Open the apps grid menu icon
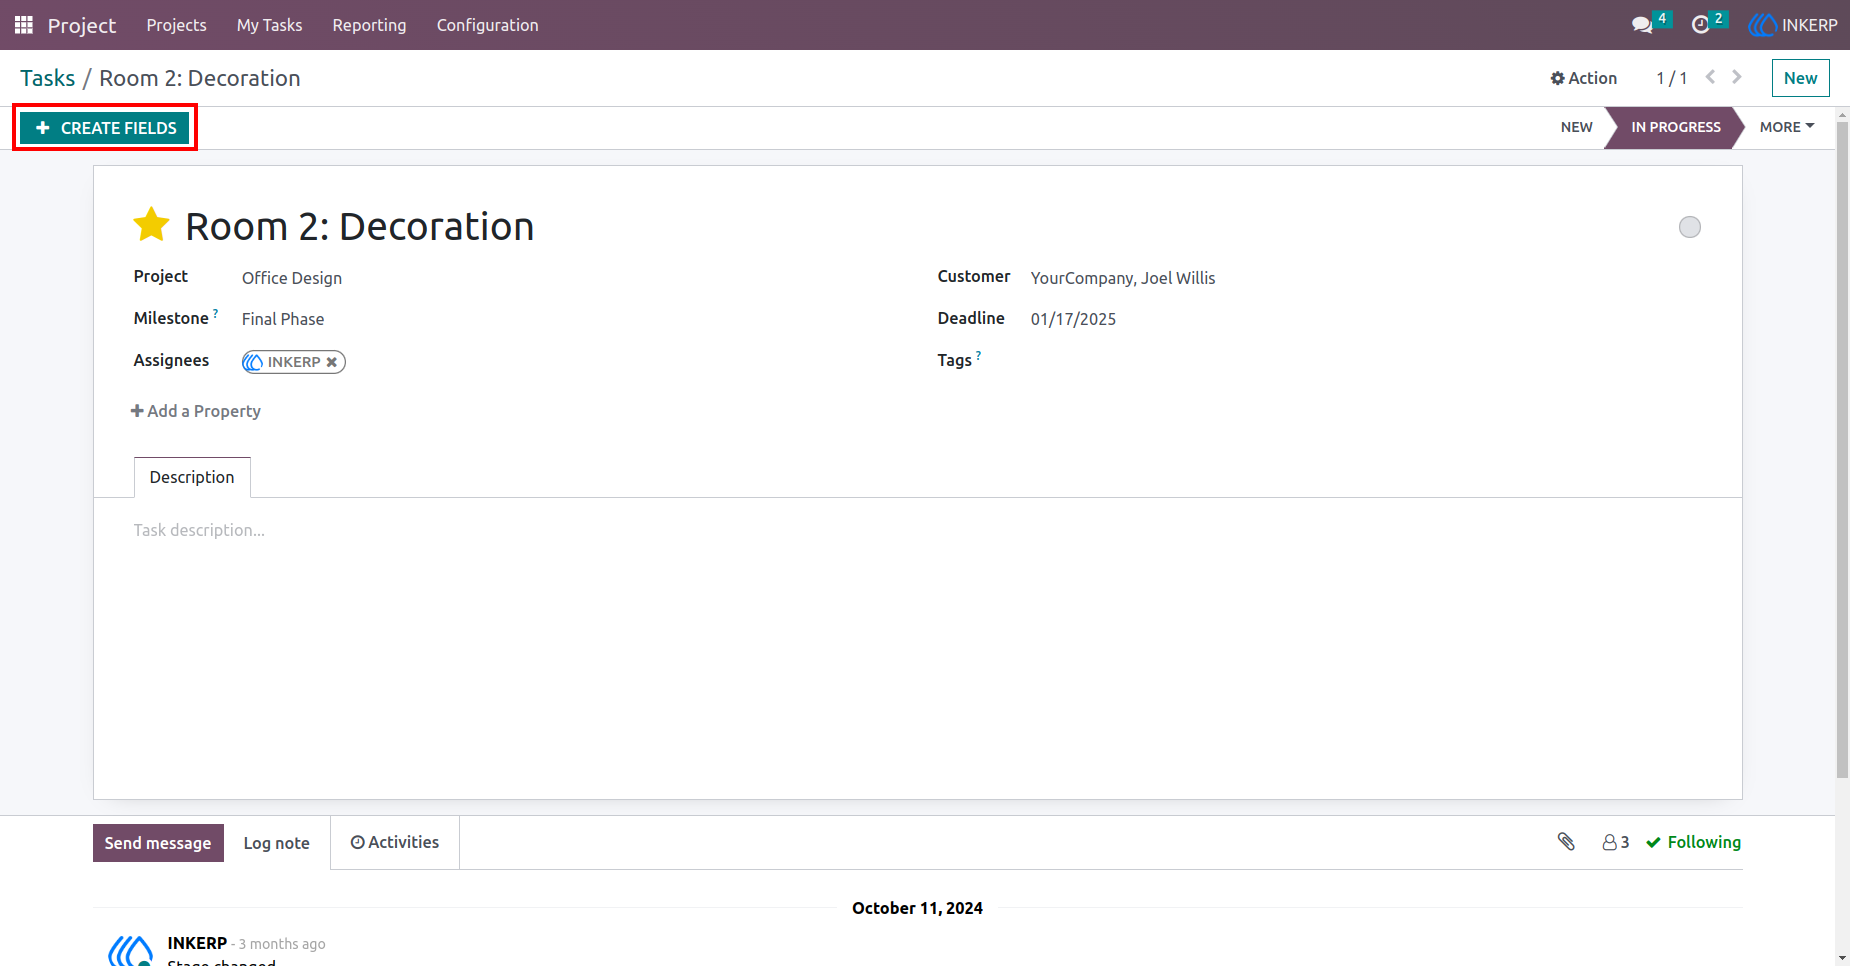 (24, 25)
